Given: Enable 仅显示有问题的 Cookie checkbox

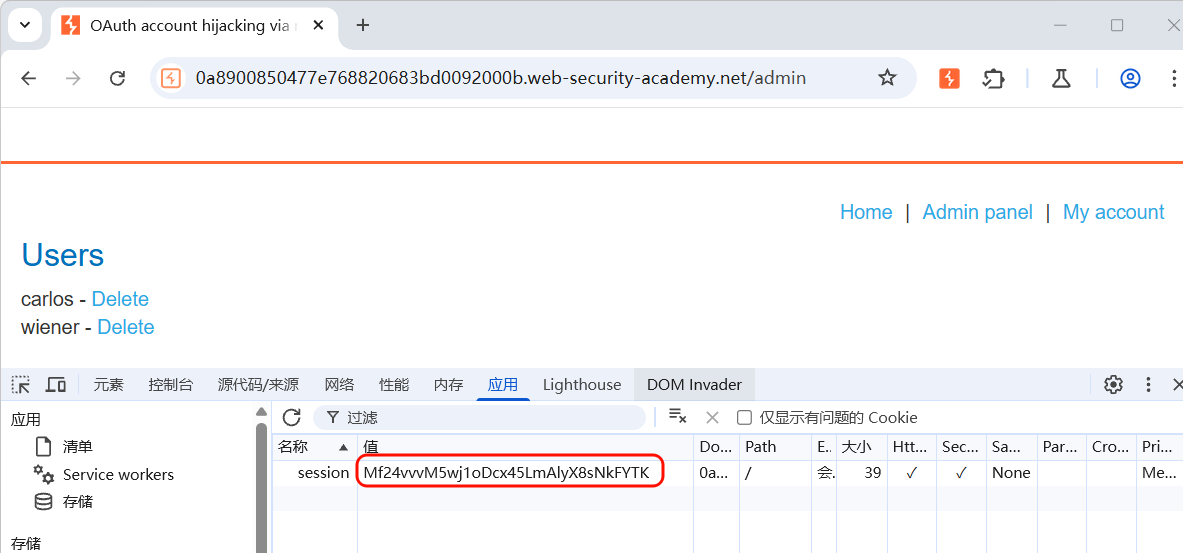Looking at the screenshot, I should pos(744,418).
